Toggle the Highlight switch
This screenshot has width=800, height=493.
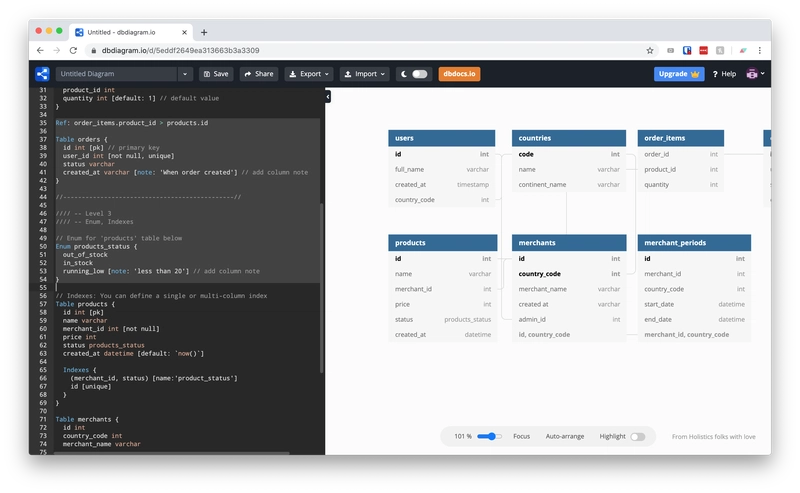[637, 437]
